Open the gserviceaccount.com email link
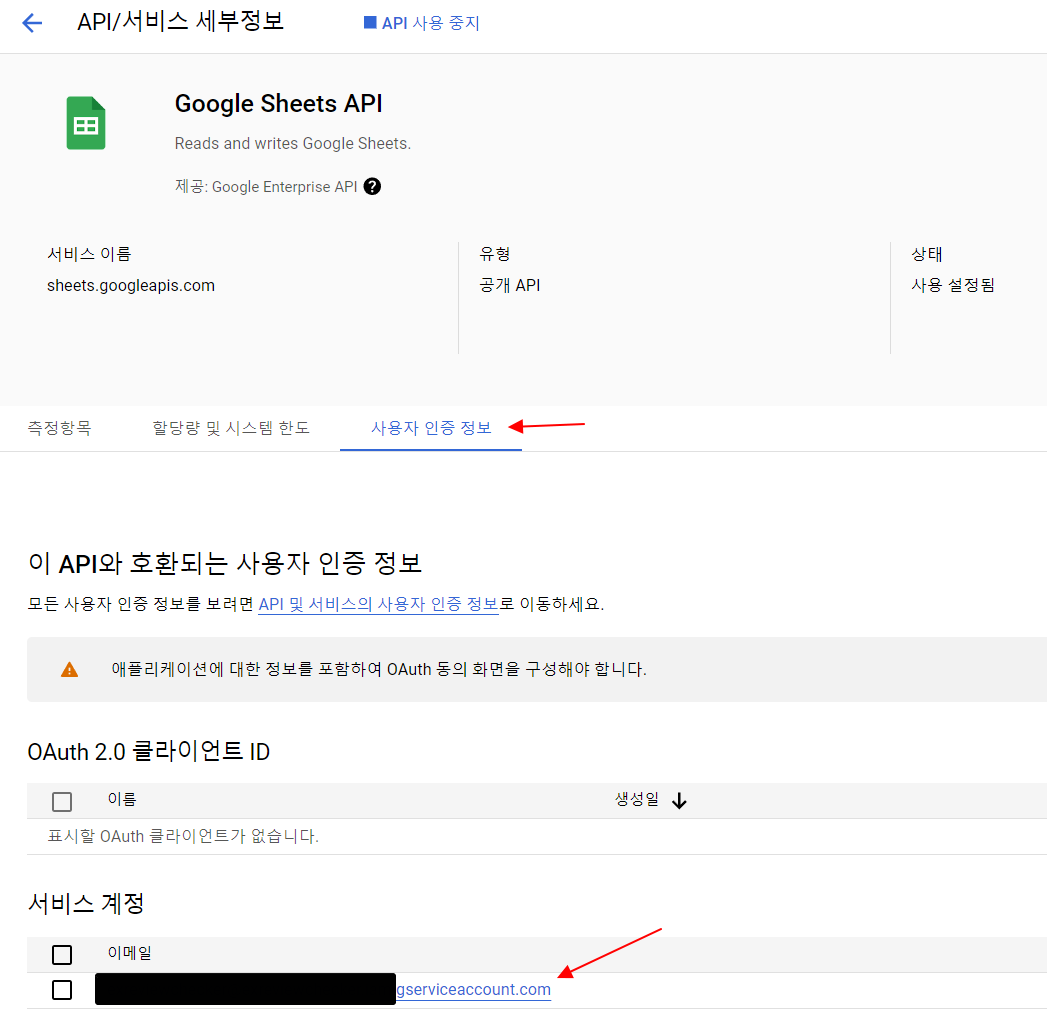 473,989
